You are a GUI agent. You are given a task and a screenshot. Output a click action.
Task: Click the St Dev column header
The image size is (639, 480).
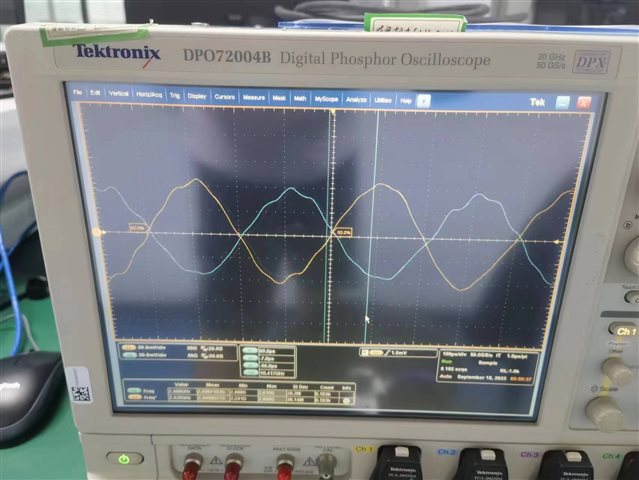[x=300, y=386]
